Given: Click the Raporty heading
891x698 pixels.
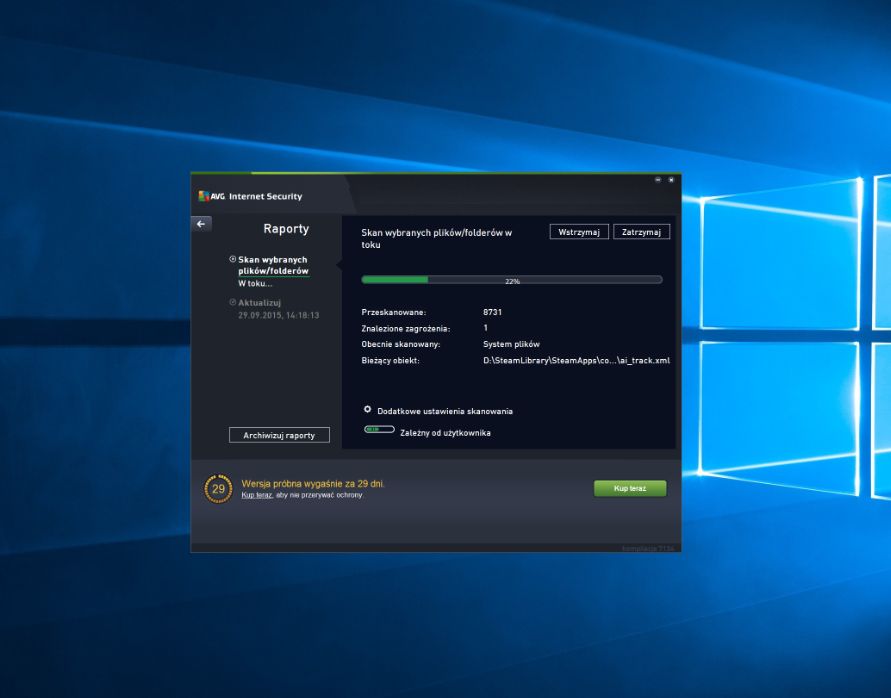Looking at the screenshot, I should point(286,229).
